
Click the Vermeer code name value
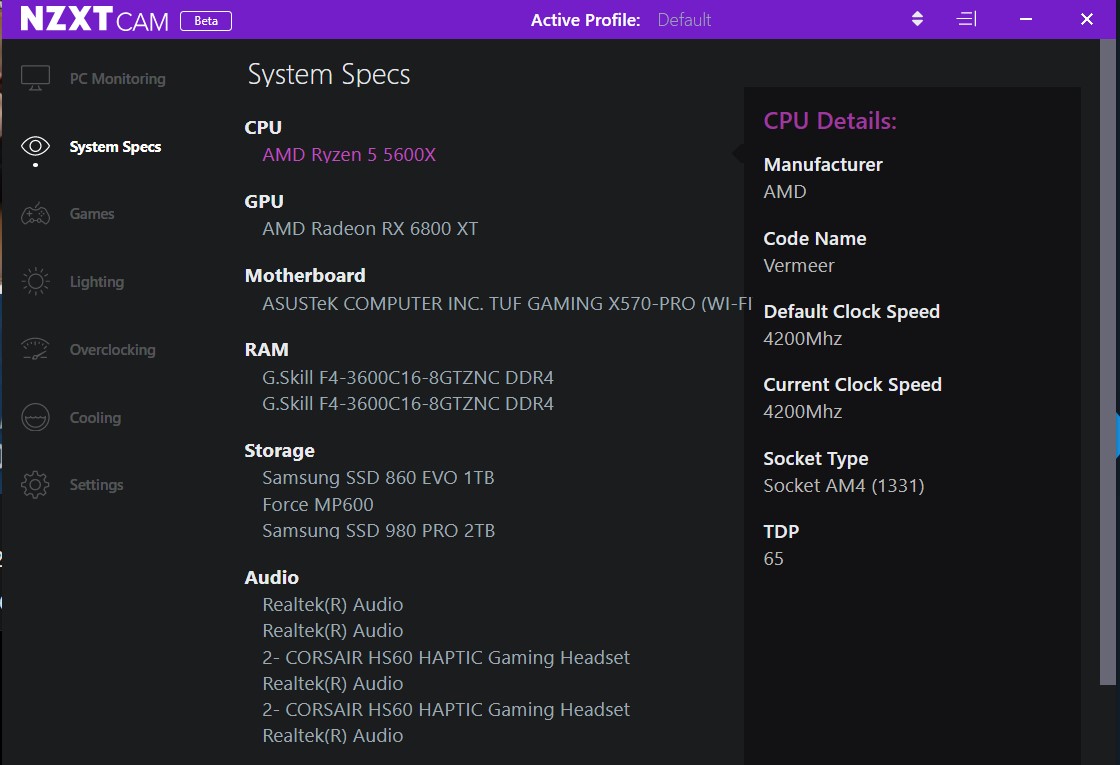pyautogui.click(x=799, y=266)
